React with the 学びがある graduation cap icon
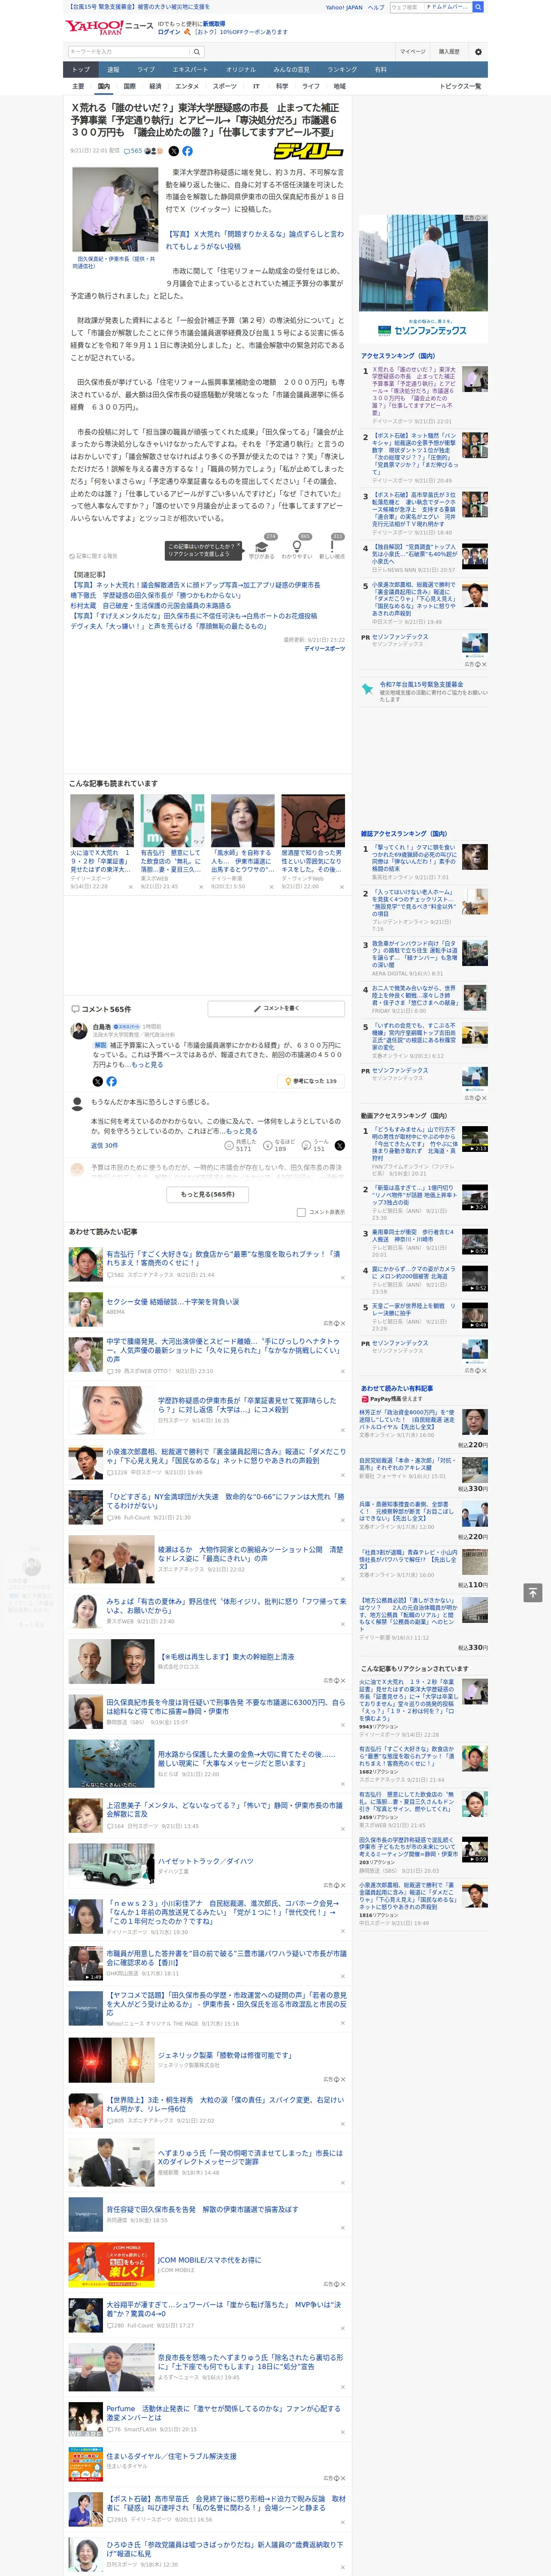Viewport: 551px width, 2576px height. click(x=263, y=547)
